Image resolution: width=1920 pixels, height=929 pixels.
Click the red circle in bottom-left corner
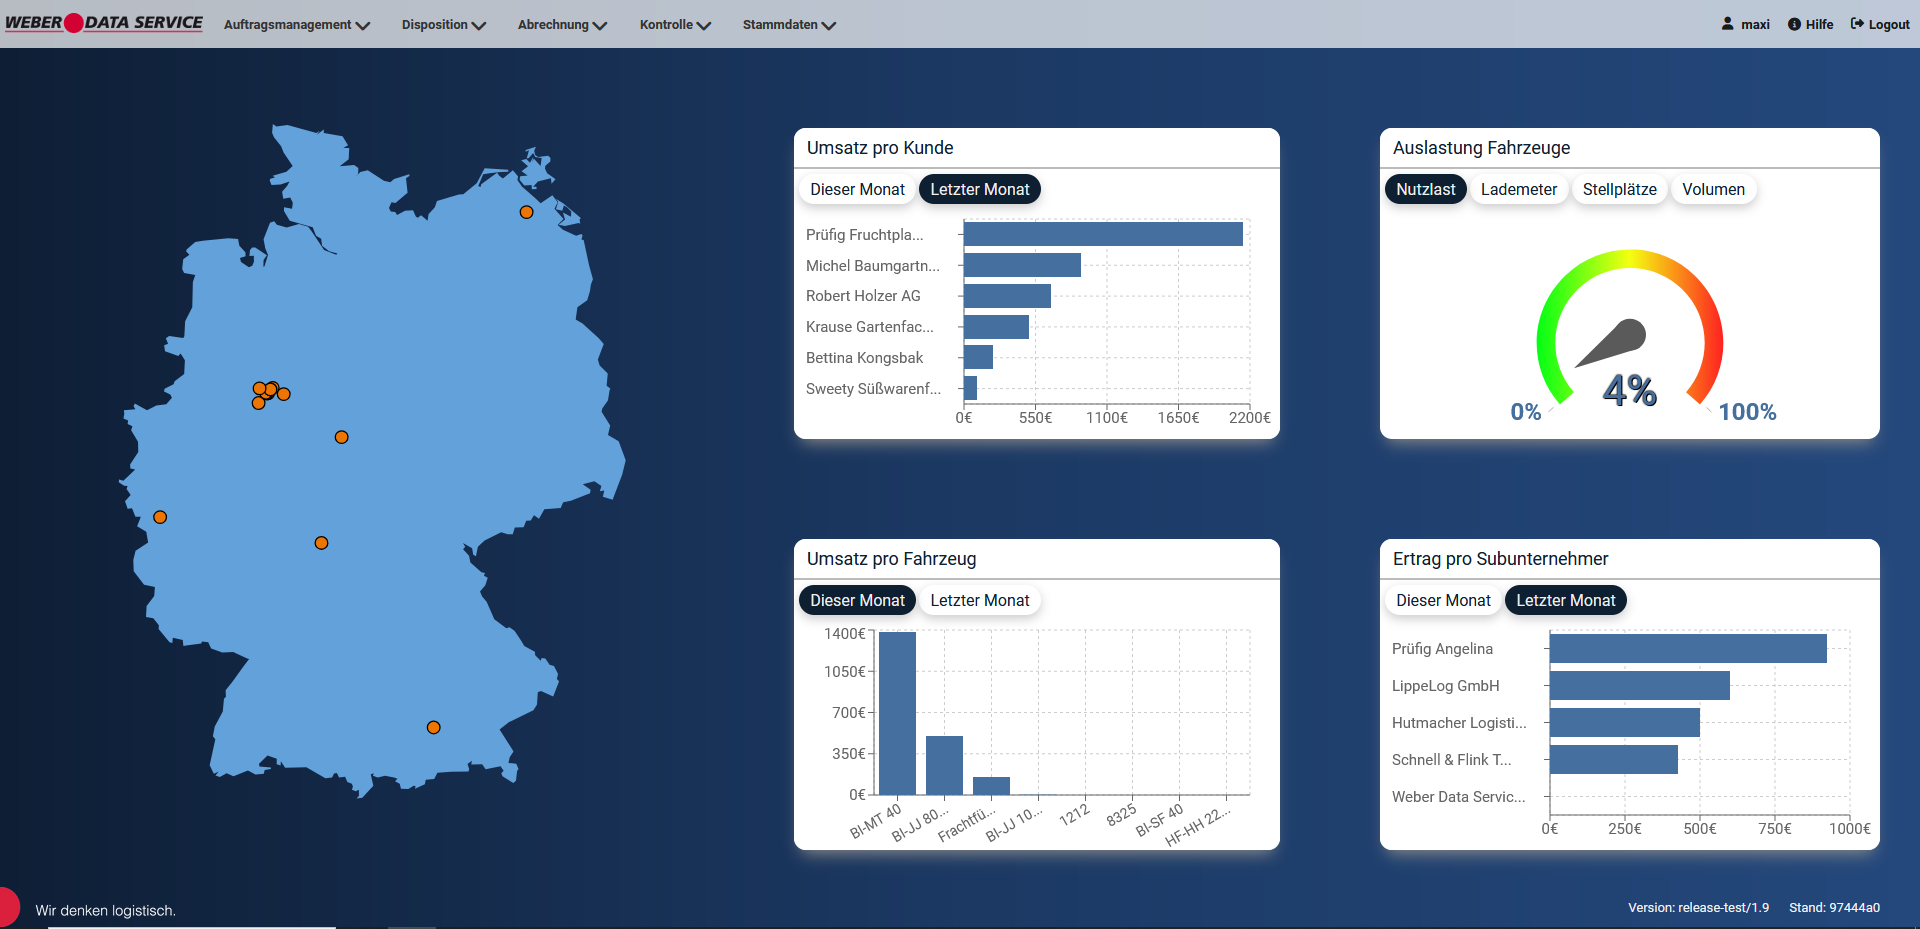[x=7, y=907]
